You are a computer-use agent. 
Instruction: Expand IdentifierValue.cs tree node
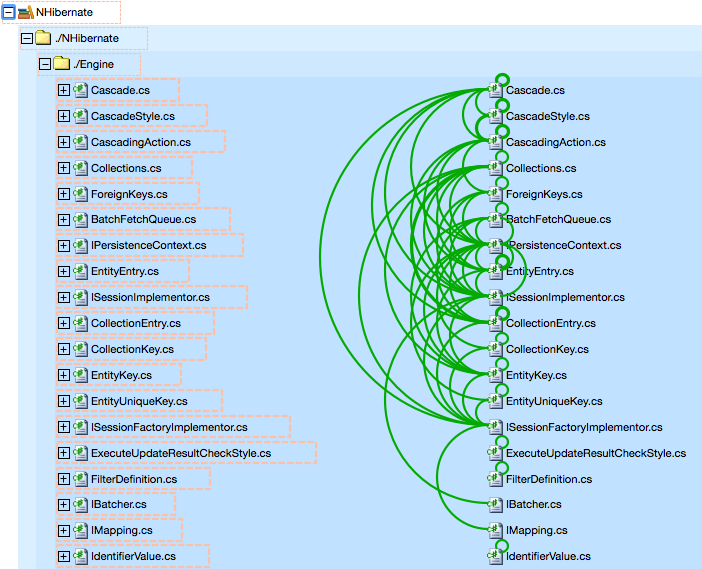(x=64, y=556)
